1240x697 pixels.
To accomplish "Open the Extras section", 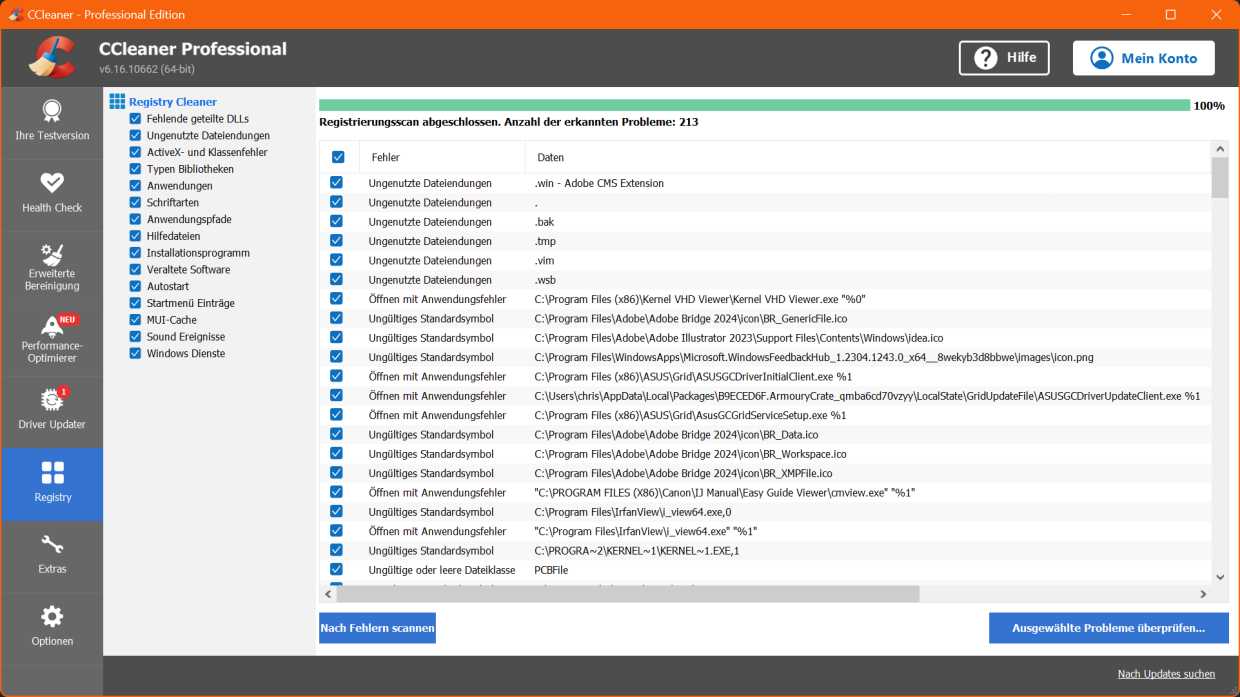I will (x=52, y=556).
